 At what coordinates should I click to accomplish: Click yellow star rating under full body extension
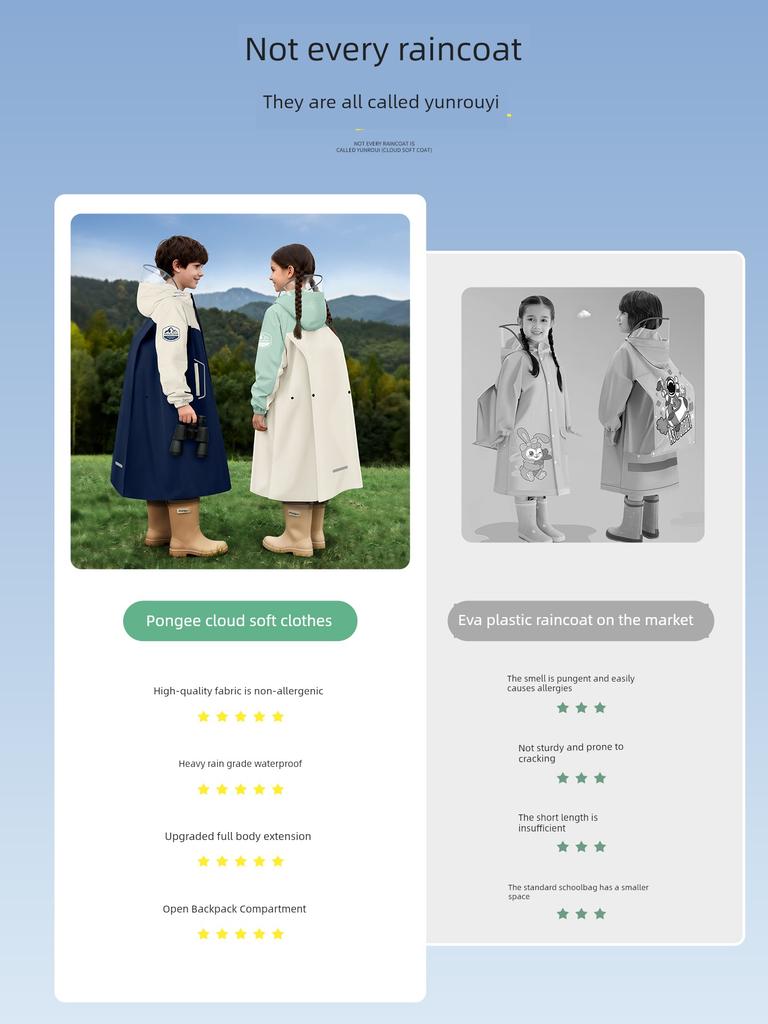click(x=240, y=861)
